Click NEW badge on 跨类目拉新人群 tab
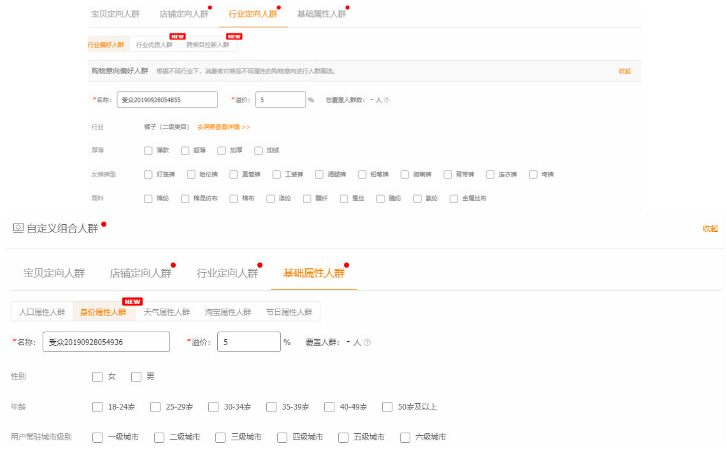This screenshot has width=727, height=449. click(234, 37)
